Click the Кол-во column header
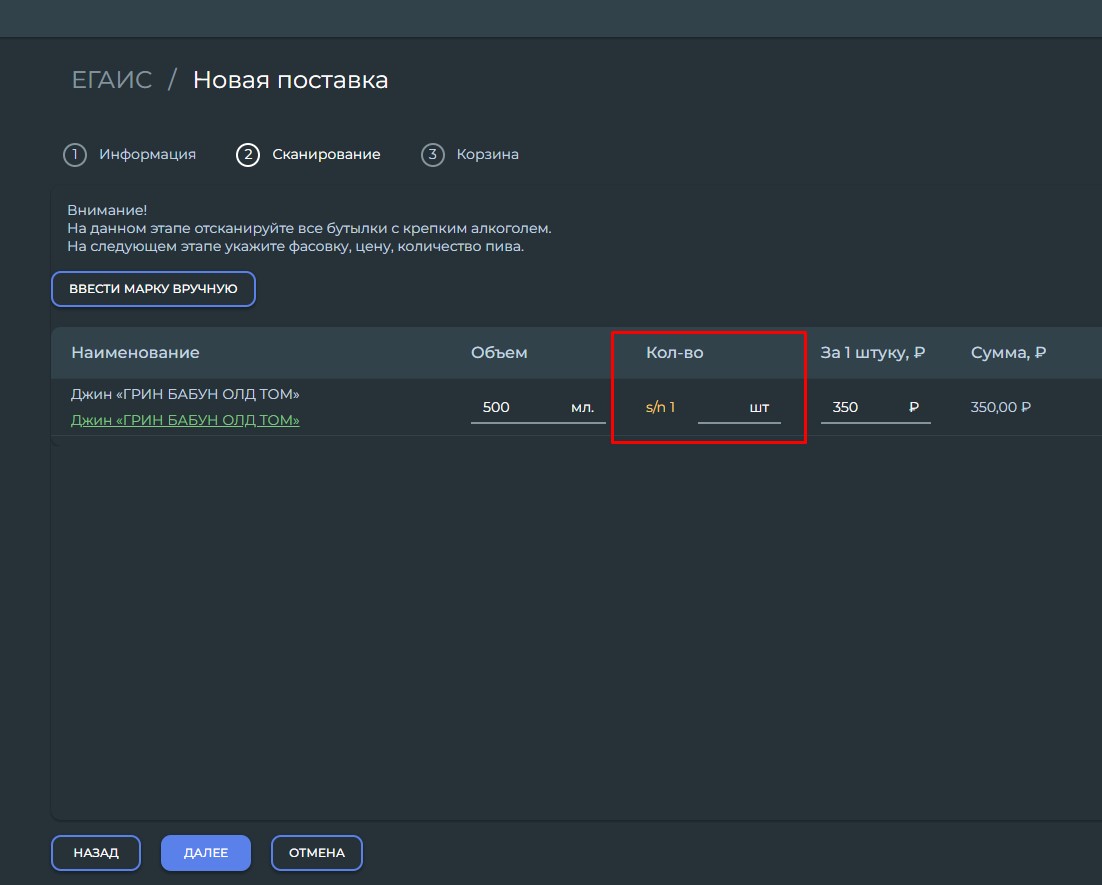Image resolution: width=1102 pixels, height=885 pixels. coord(675,353)
